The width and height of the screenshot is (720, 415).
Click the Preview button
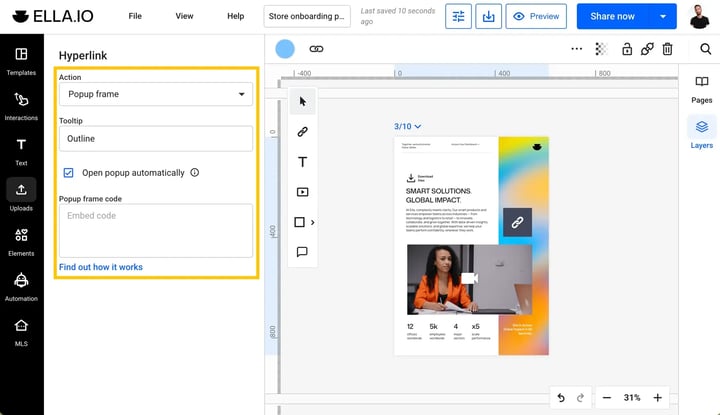pyautogui.click(x=536, y=16)
